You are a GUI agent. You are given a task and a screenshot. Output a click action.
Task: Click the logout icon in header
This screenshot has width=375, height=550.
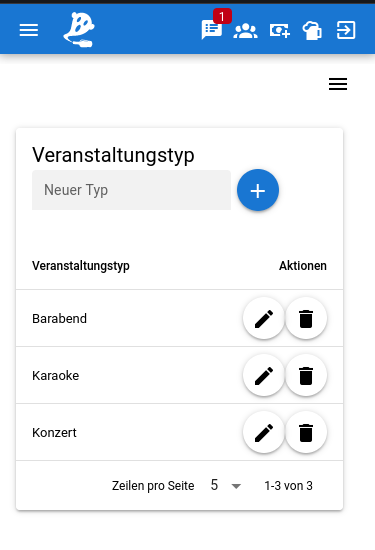[x=346, y=30]
